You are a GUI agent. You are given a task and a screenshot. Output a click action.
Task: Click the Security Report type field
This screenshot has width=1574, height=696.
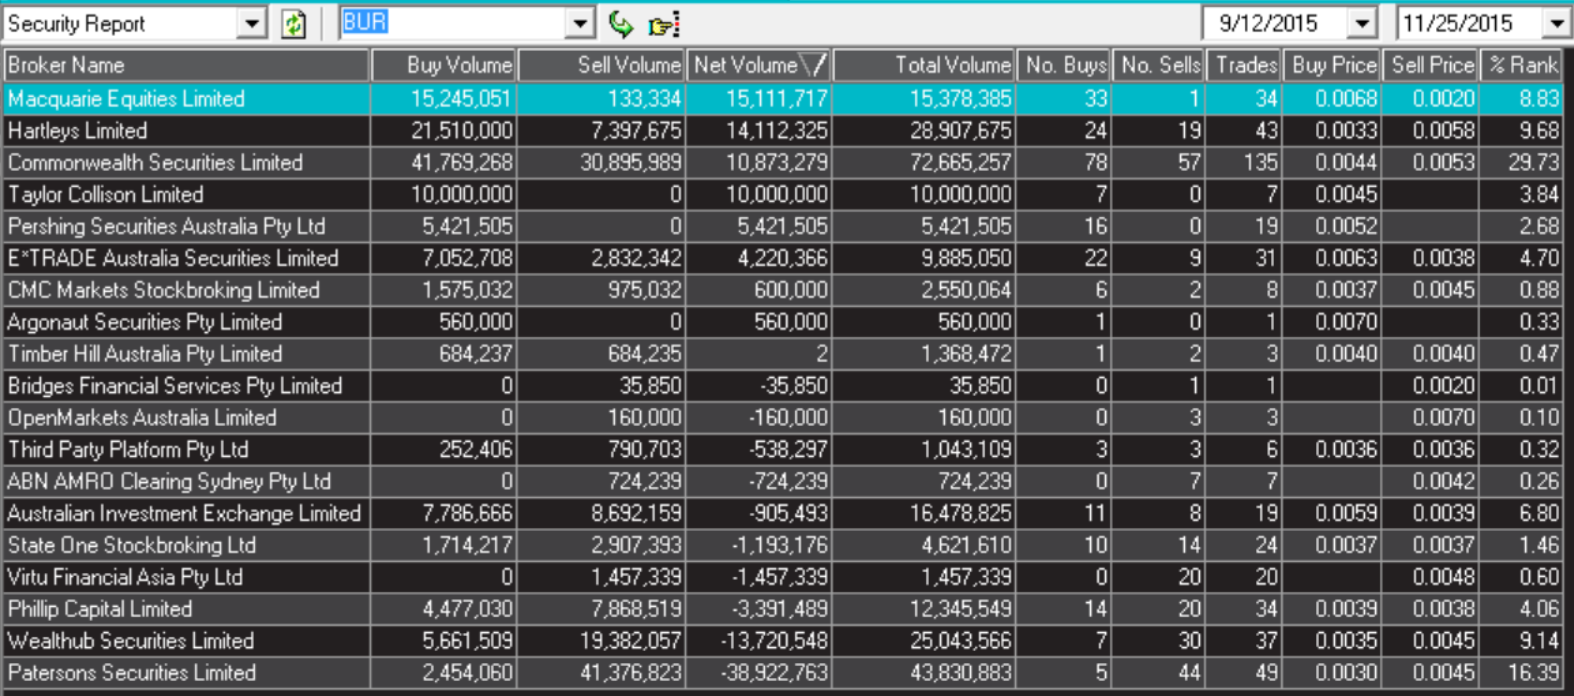click(122, 23)
